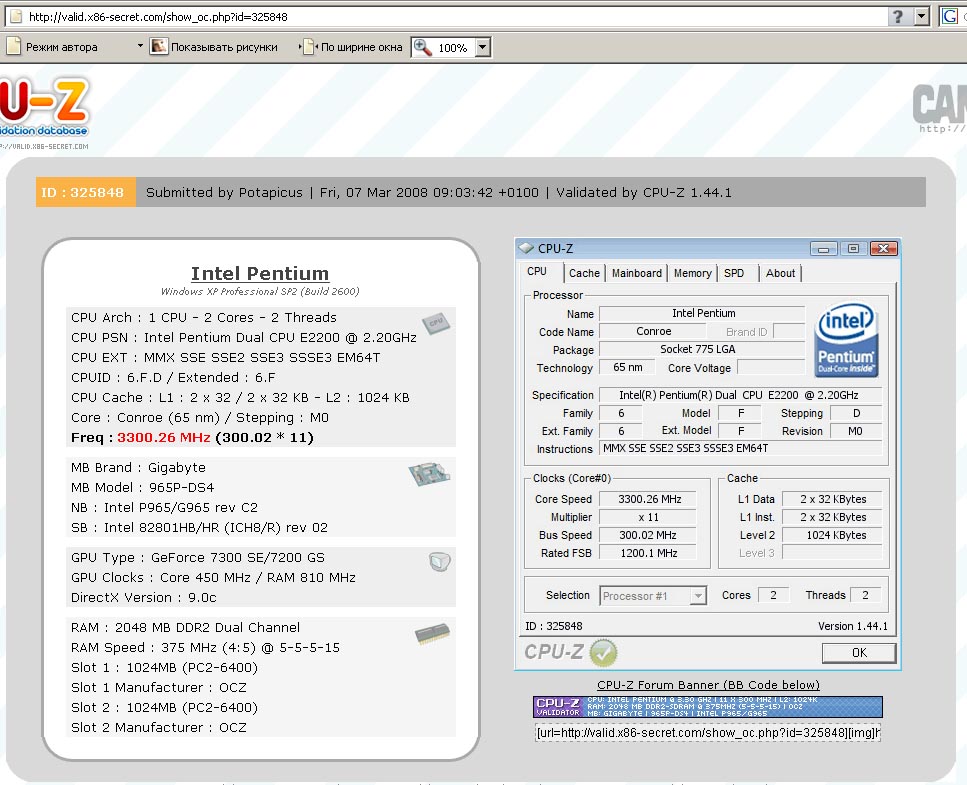Click 'RAM Speed : 375 MHz (4:5)' line

coord(205,647)
